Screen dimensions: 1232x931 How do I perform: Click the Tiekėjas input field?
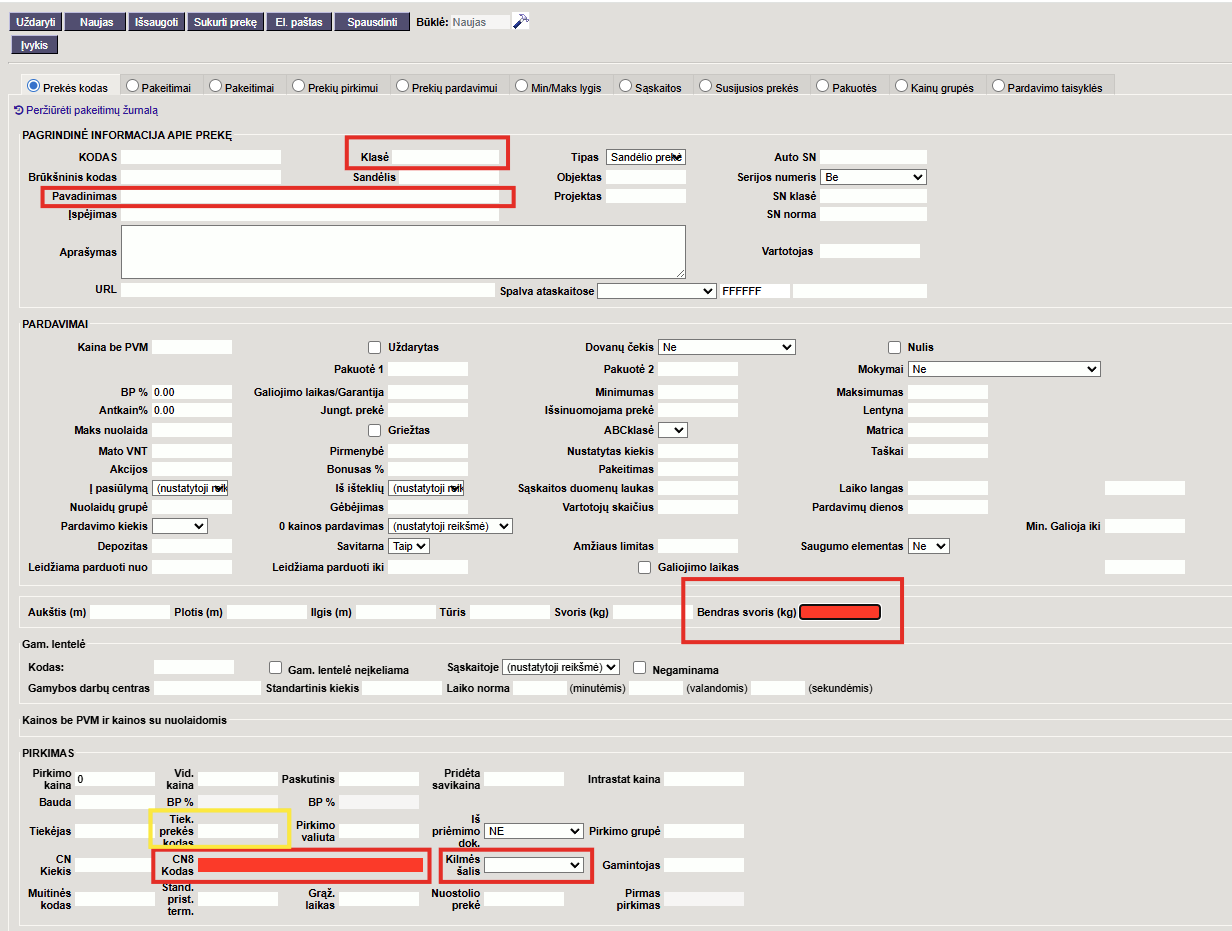click(x=115, y=831)
